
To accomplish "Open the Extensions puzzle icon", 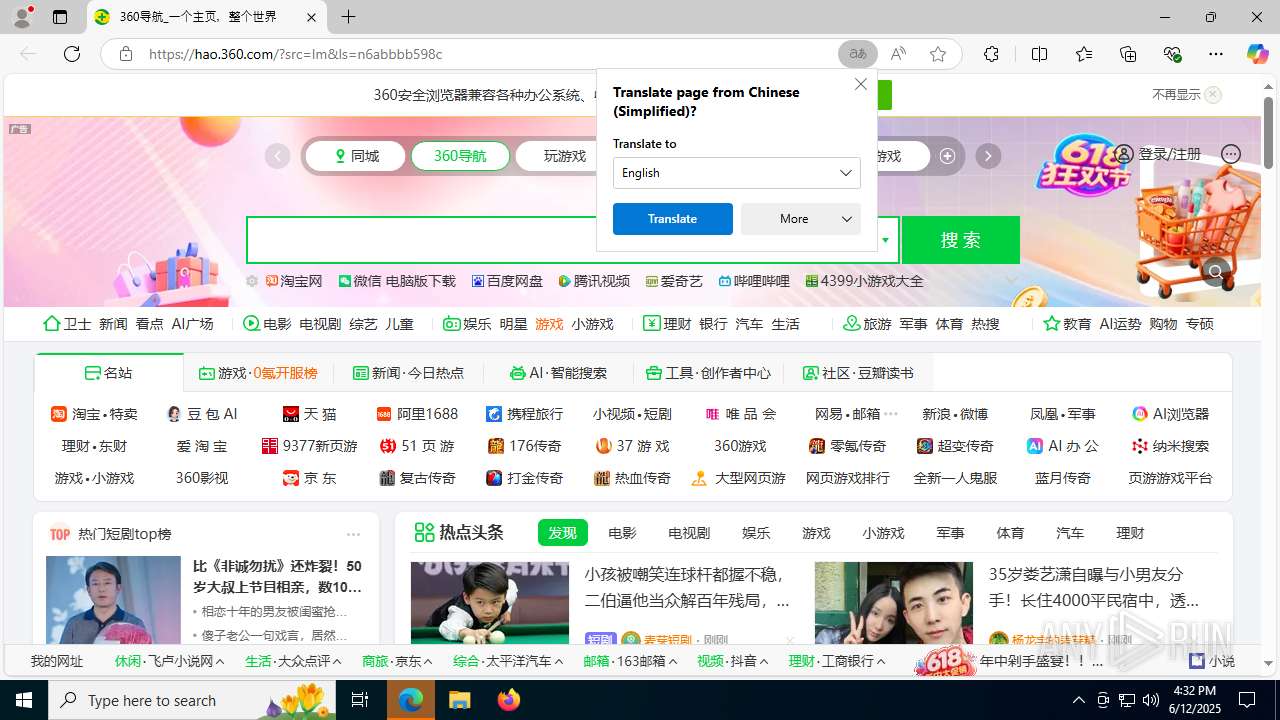I will tap(991, 54).
